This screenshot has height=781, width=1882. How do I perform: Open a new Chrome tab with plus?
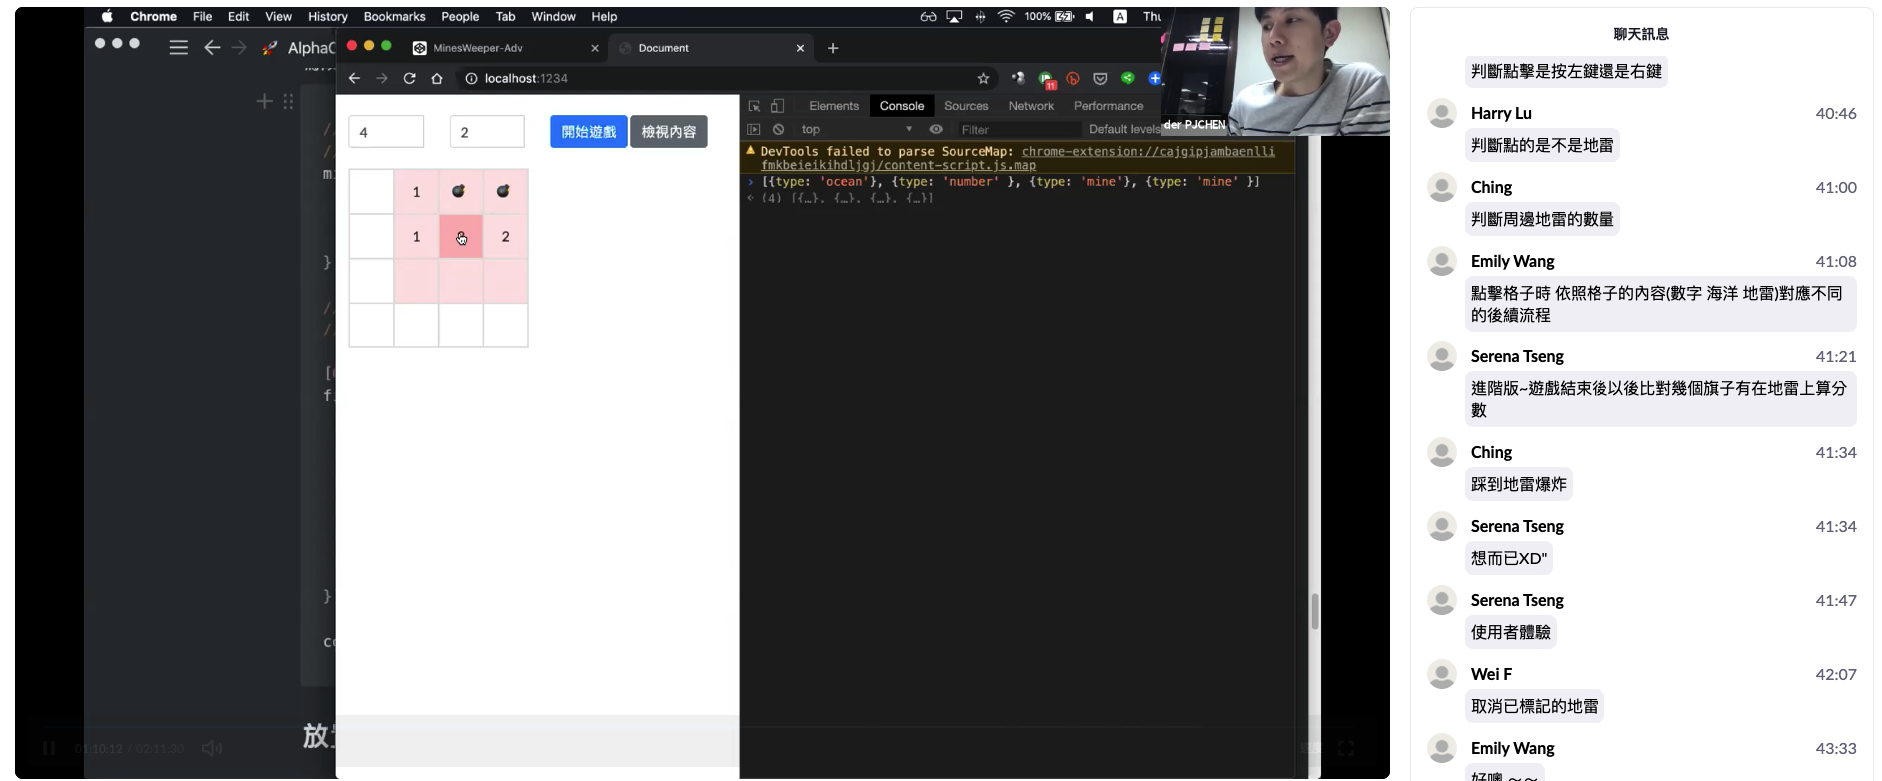click(833, 48)
